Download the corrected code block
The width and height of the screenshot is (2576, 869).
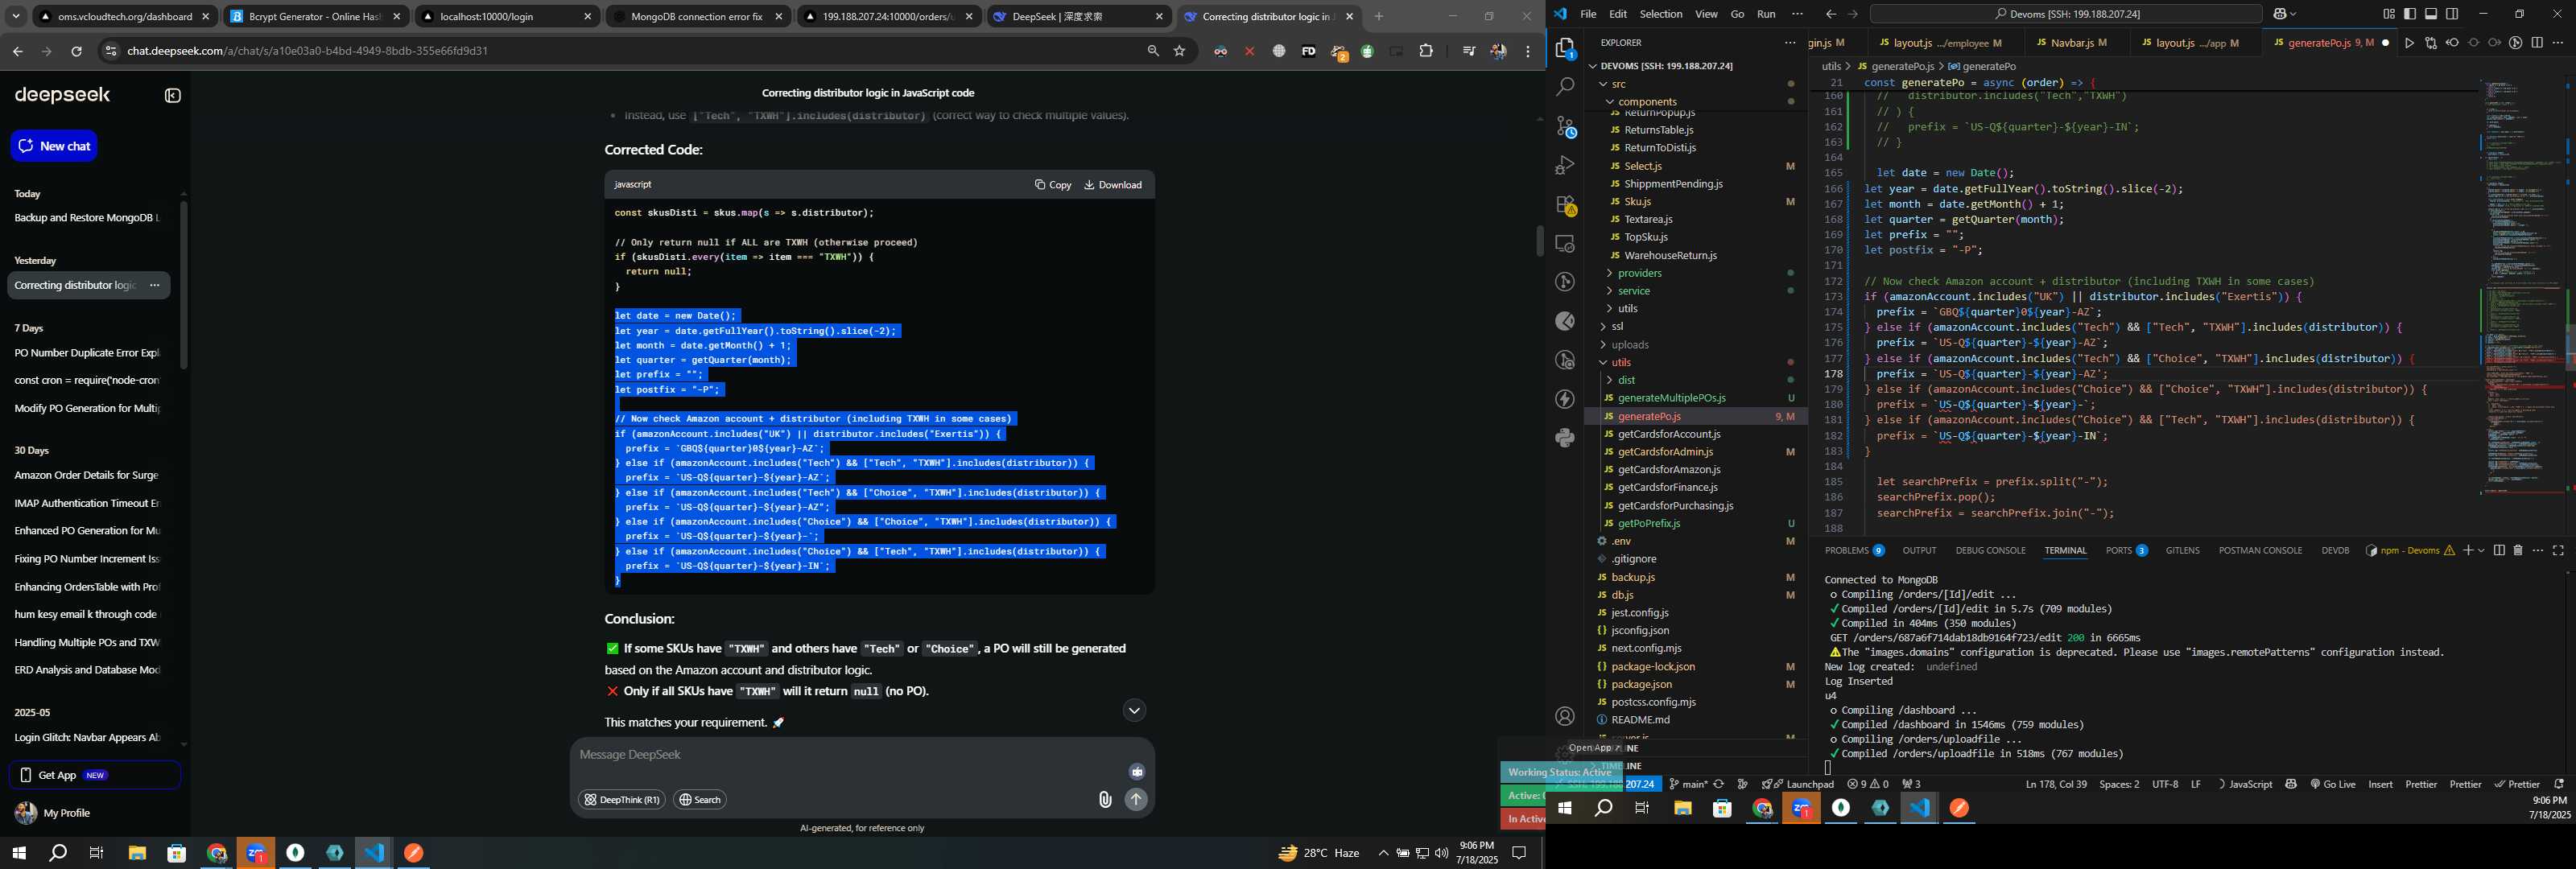(1113, 185)
